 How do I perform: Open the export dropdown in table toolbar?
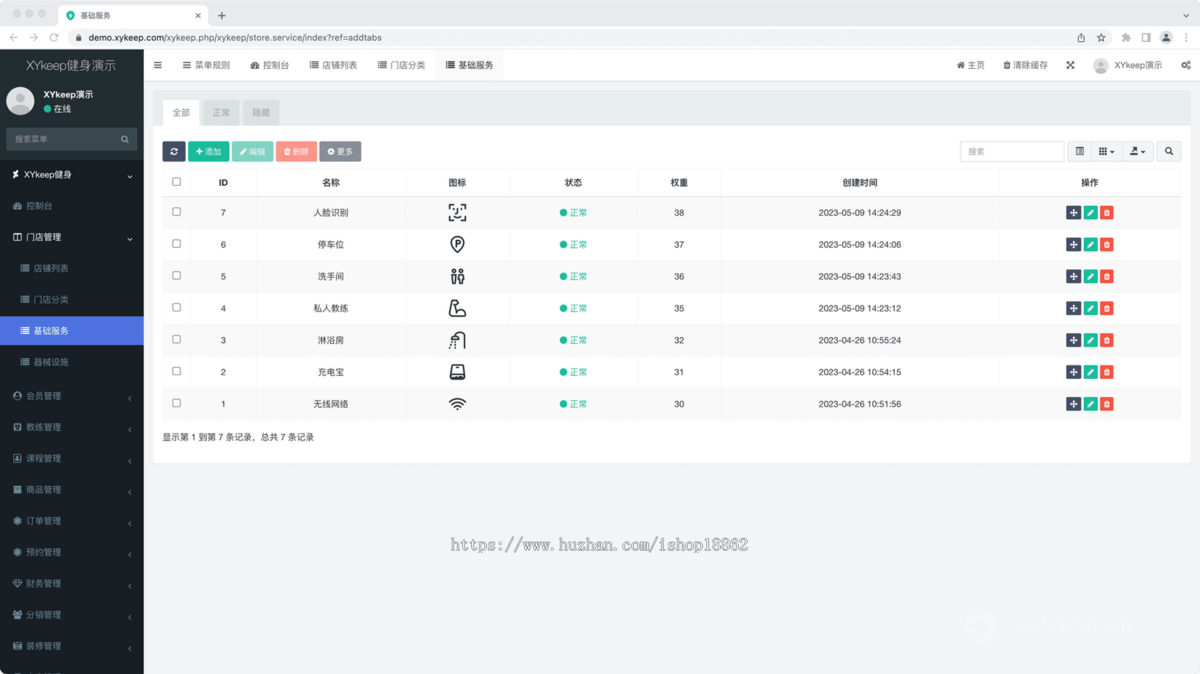tap(1137, 152)
